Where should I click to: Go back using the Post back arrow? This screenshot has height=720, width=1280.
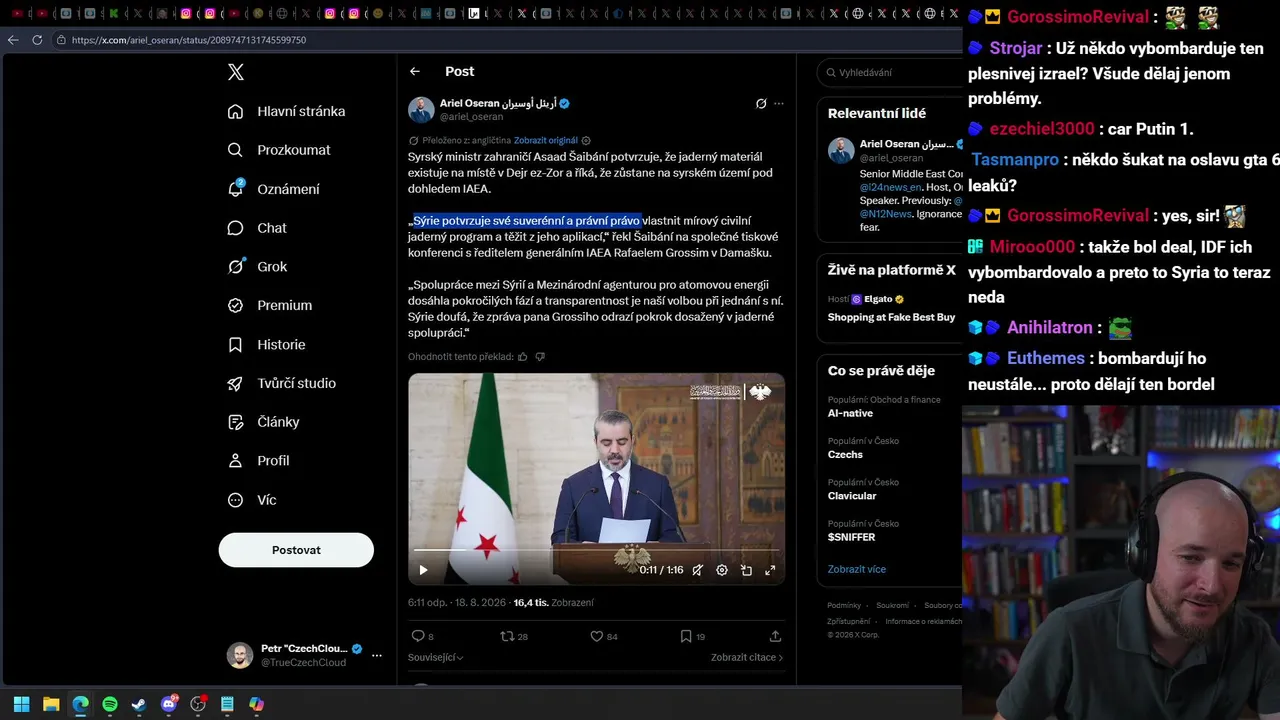tap(415, 71)
